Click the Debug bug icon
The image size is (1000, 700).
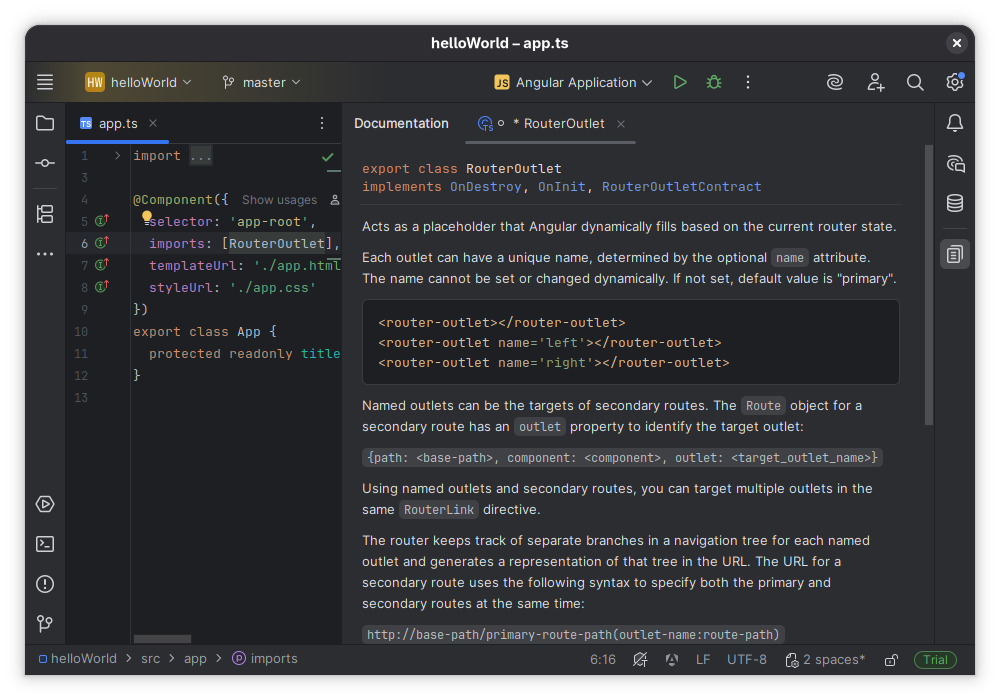pyautogui.click(x=714, y=82)
